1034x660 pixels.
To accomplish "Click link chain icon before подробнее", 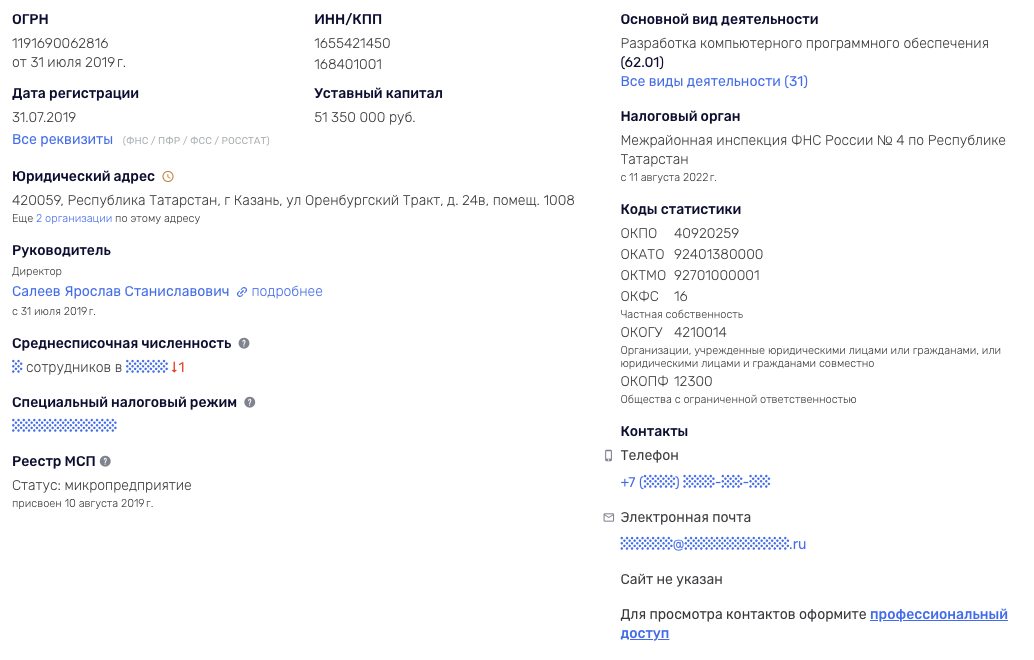I will 241,292.
